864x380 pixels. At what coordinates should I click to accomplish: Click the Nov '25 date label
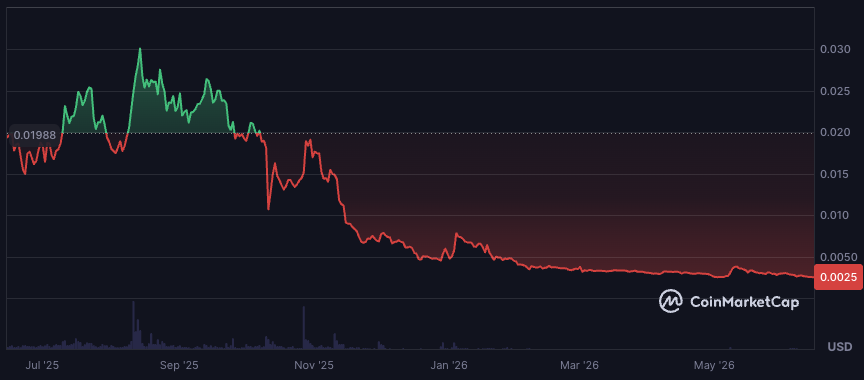(314, 365)
